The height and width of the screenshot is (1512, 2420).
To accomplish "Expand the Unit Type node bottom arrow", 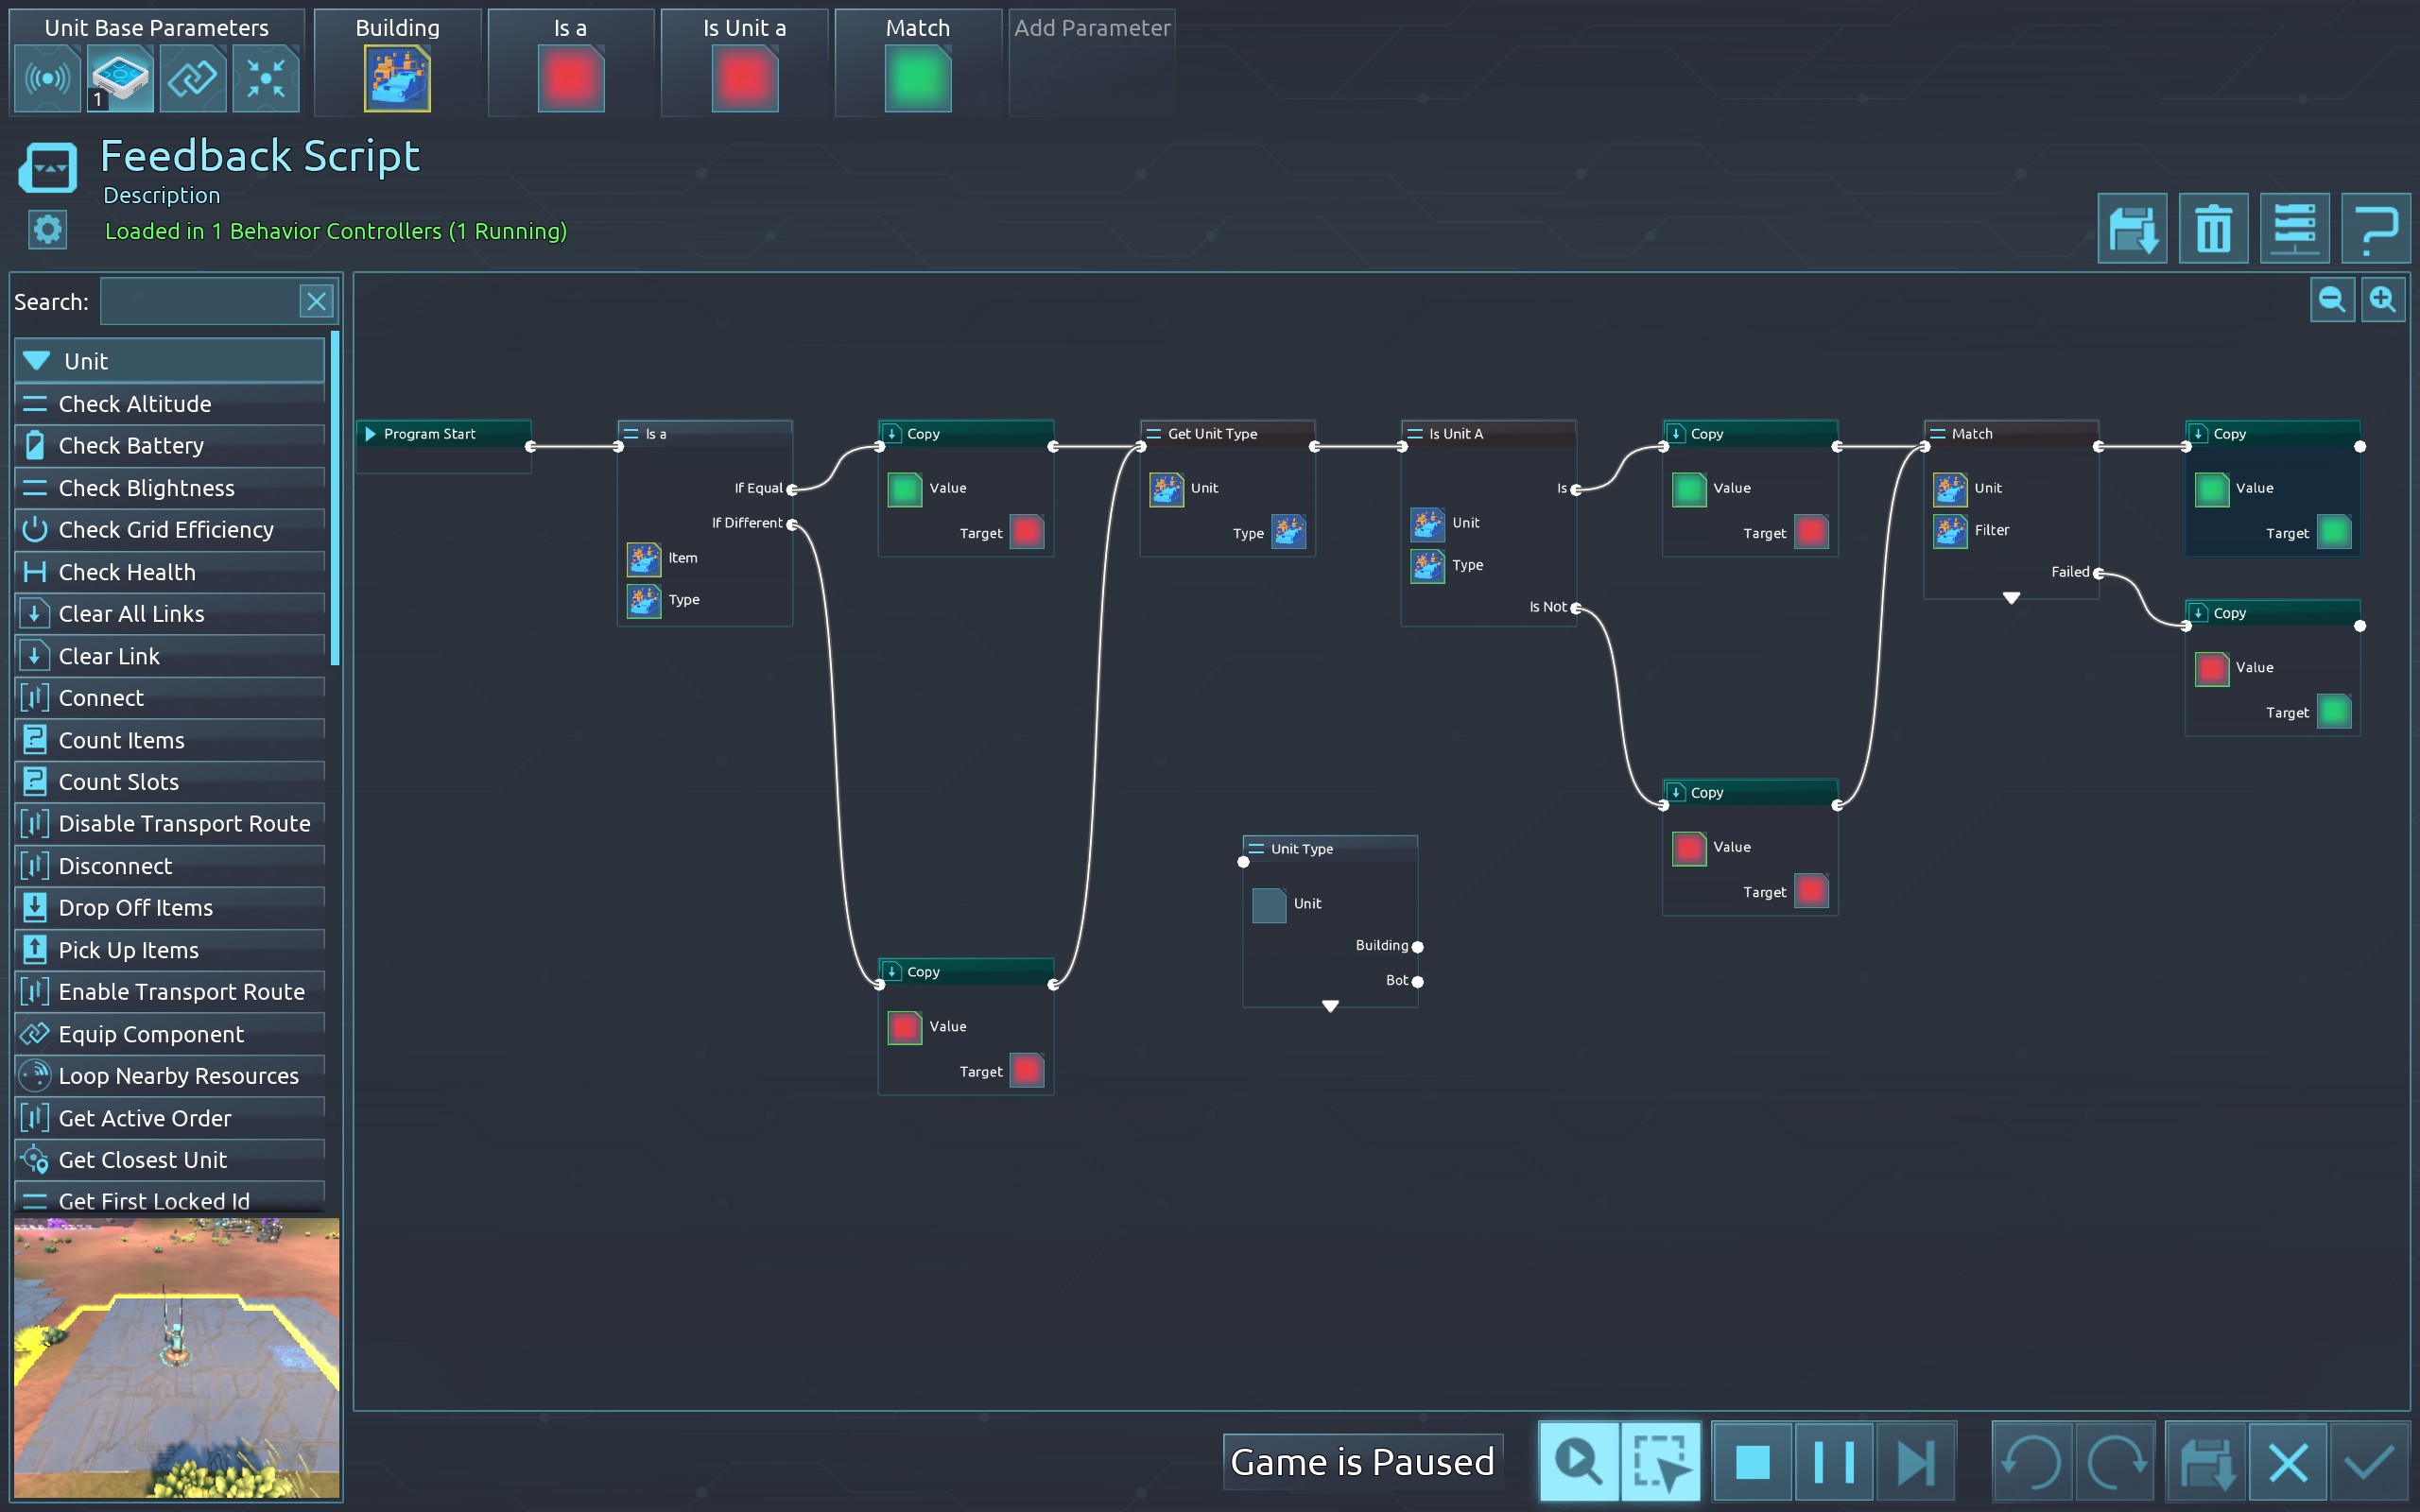I will coord(1330,1006).
